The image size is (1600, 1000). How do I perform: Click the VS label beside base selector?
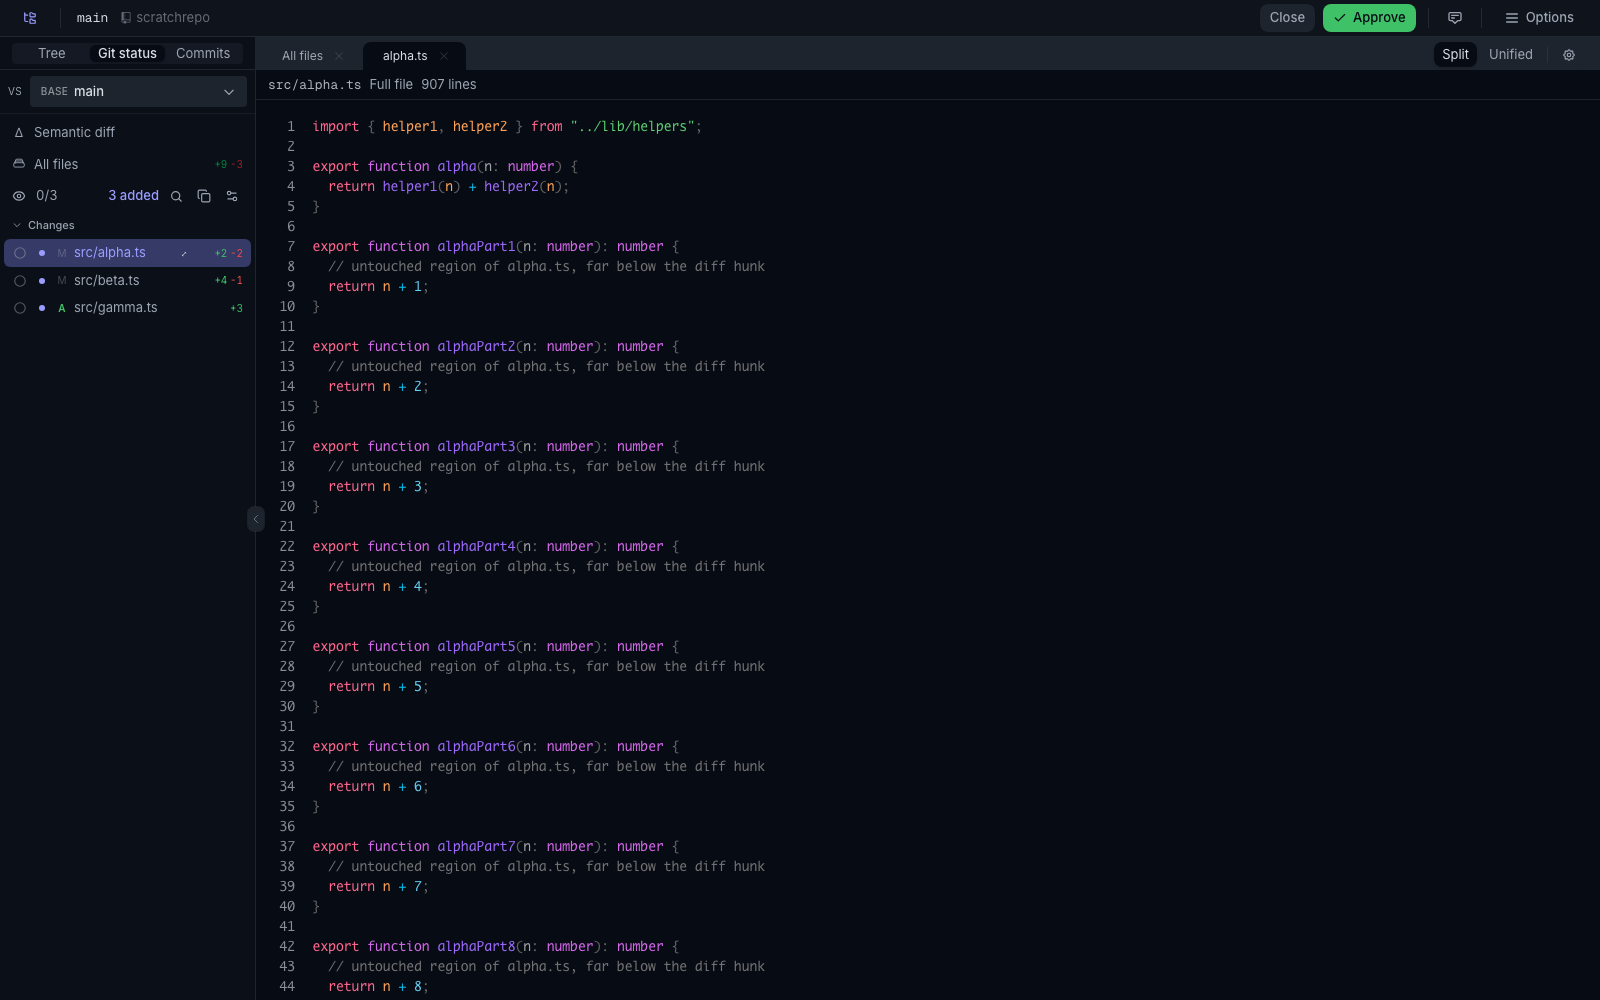tap(15, 91)
